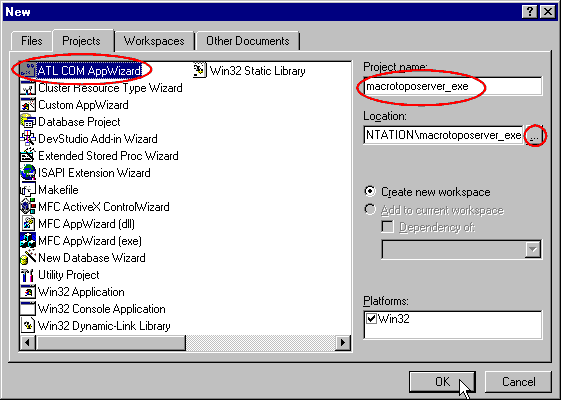This screenshot has width=561, height=400.
Task: Switch to the Files tab
Action: [31, 41]
